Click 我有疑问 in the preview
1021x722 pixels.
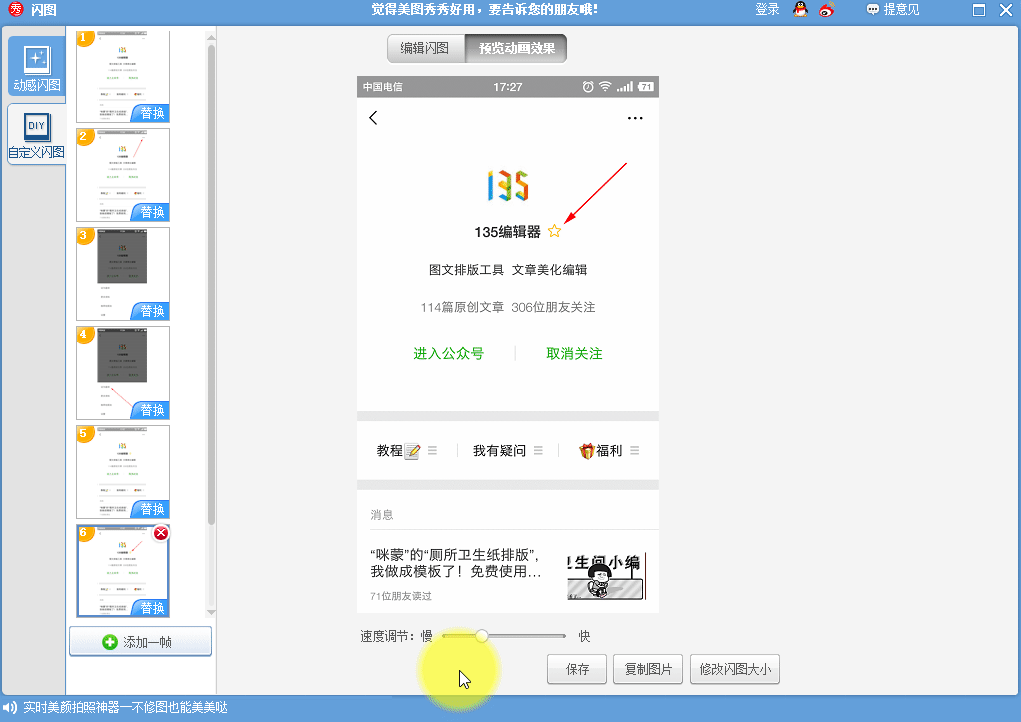[x=507, y=451]
